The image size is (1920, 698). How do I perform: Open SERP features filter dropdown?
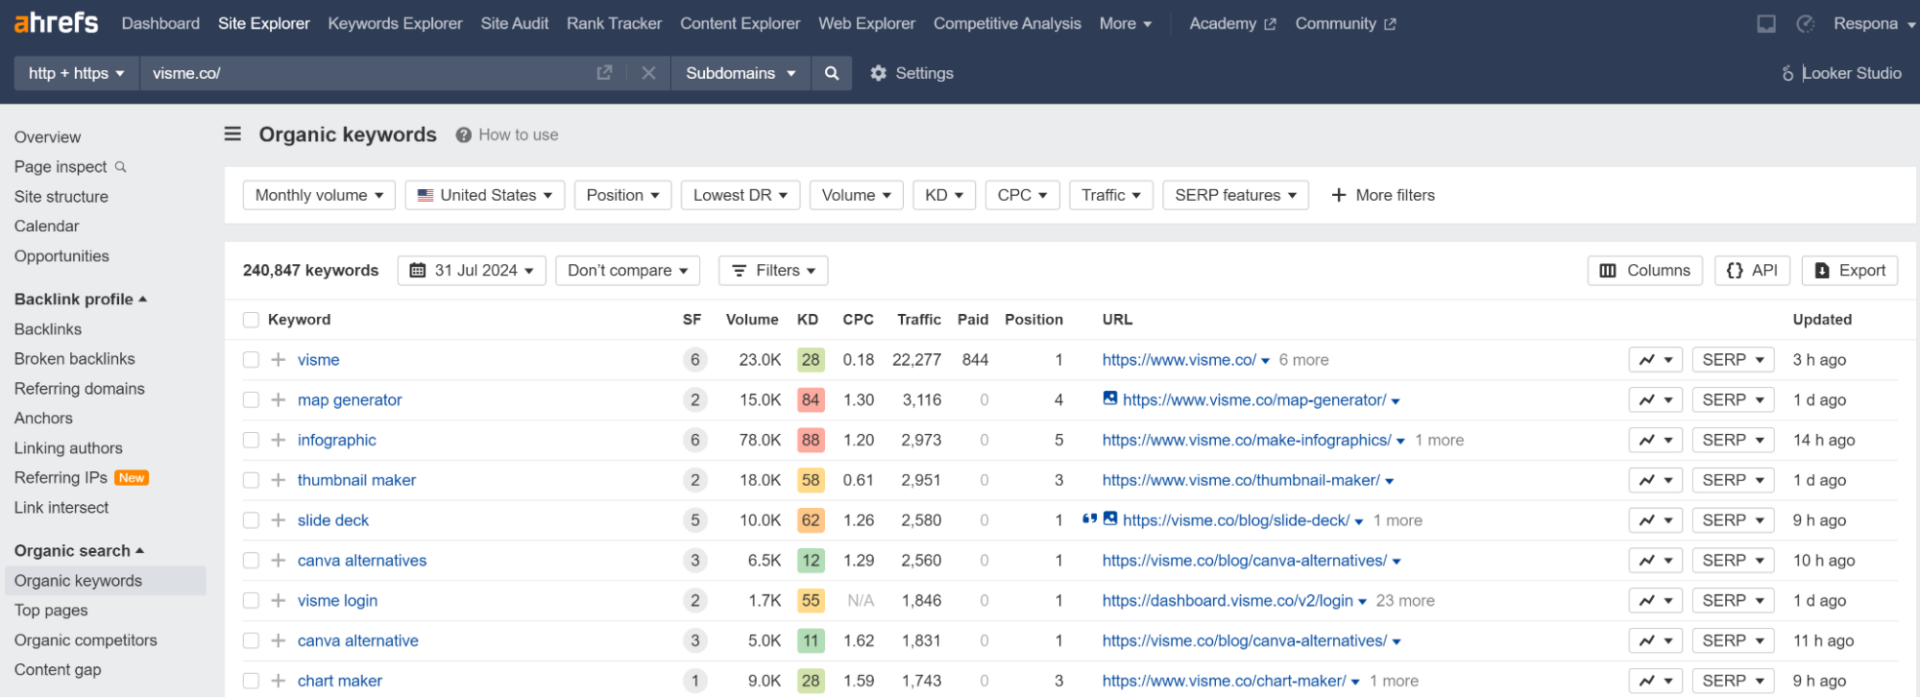1236,195
